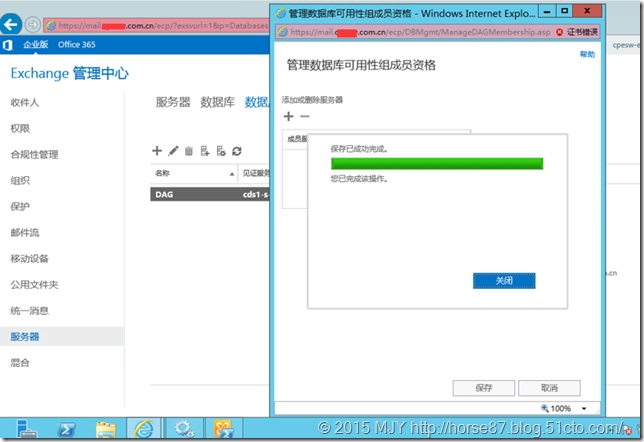Click the browser back arrow button

13,24
